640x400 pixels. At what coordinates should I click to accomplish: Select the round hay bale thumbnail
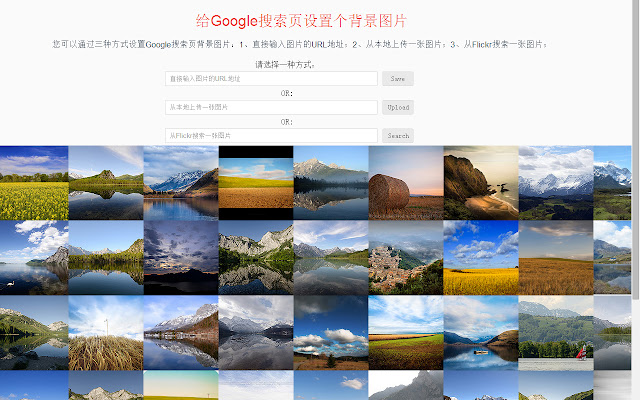coord(406,183)
